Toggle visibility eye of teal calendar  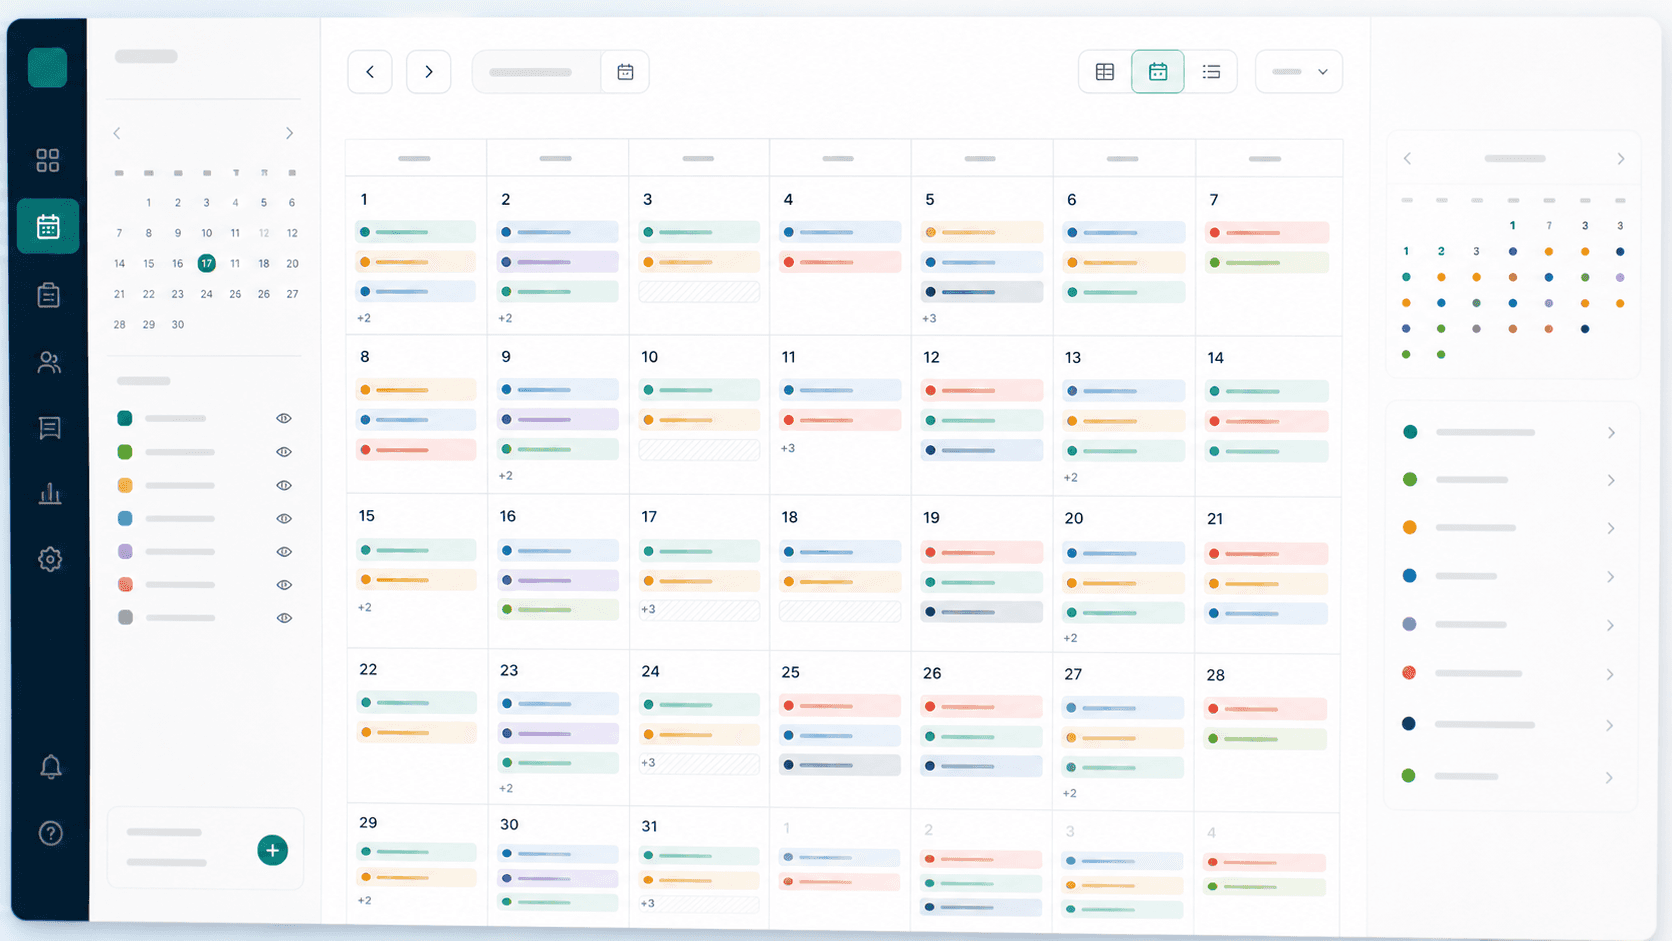(284, 418)
